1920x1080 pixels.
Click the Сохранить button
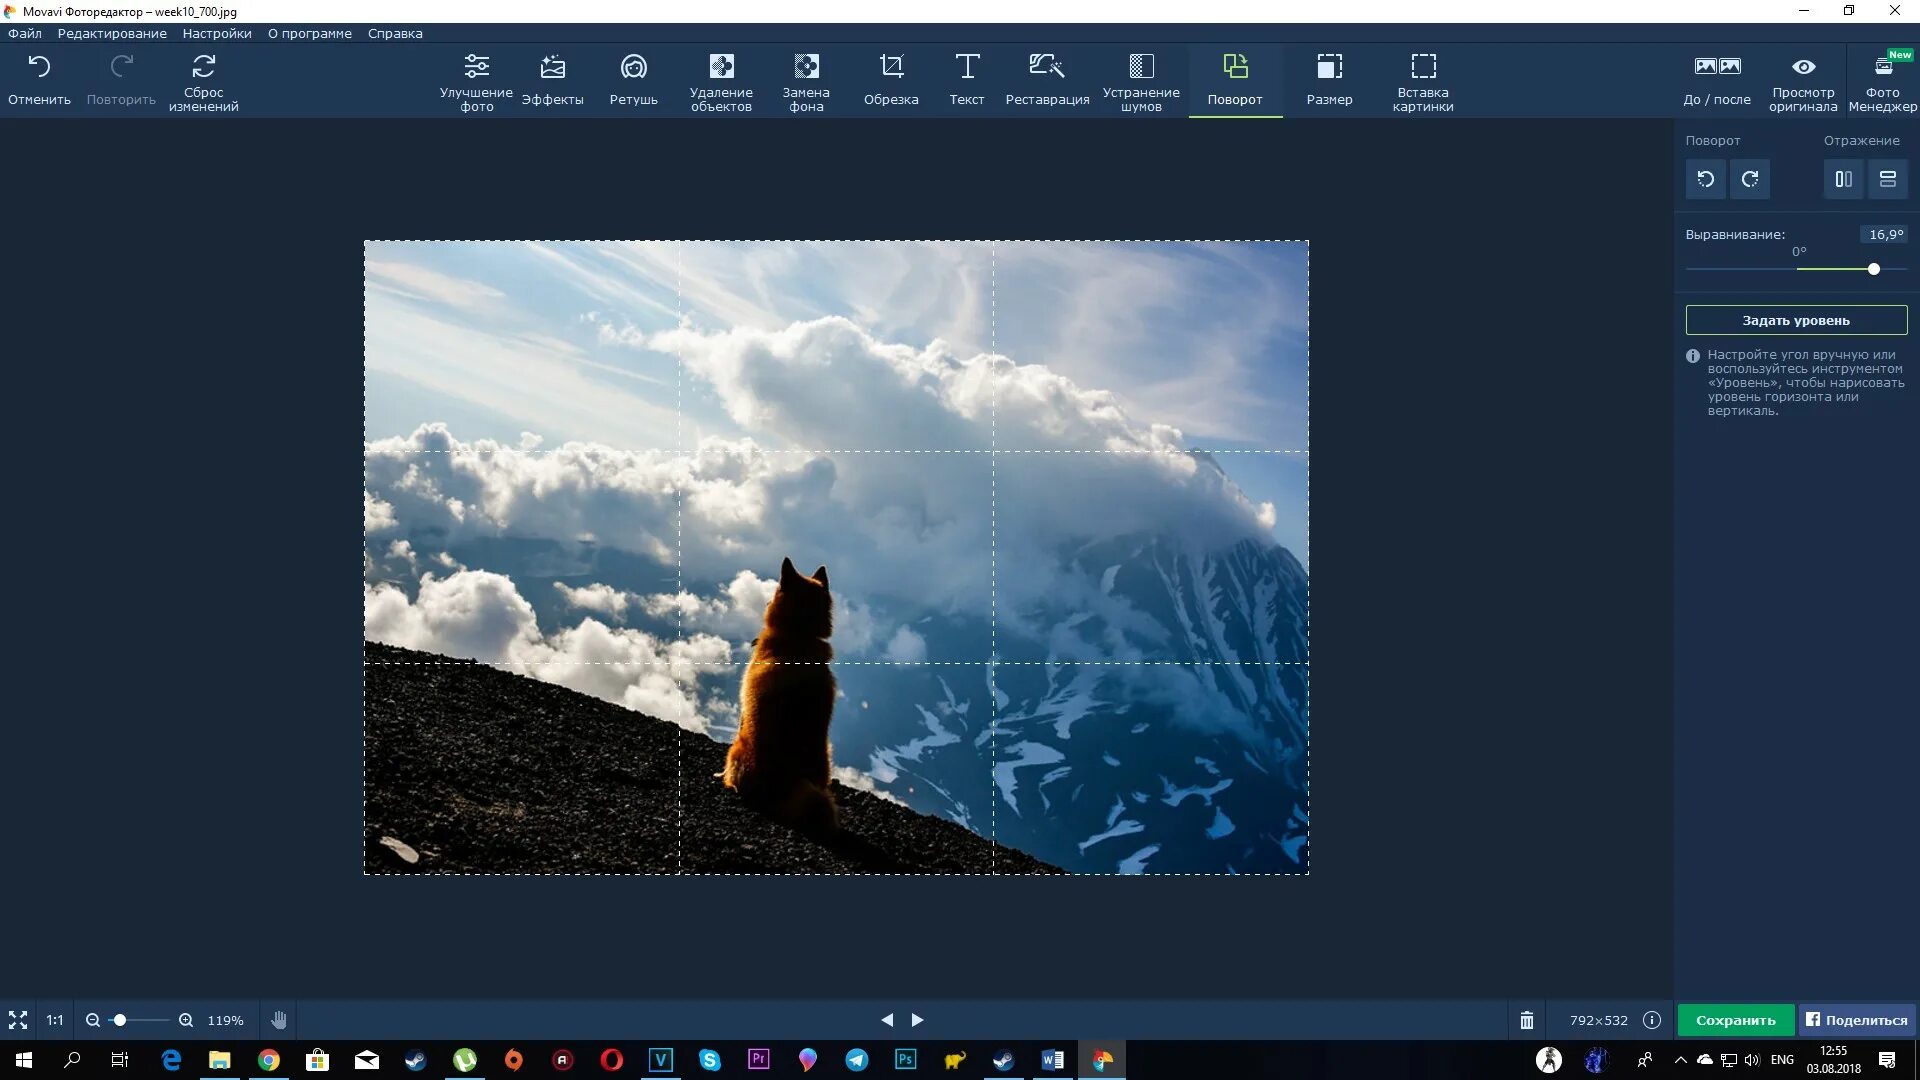(x=1735, y=1020)
